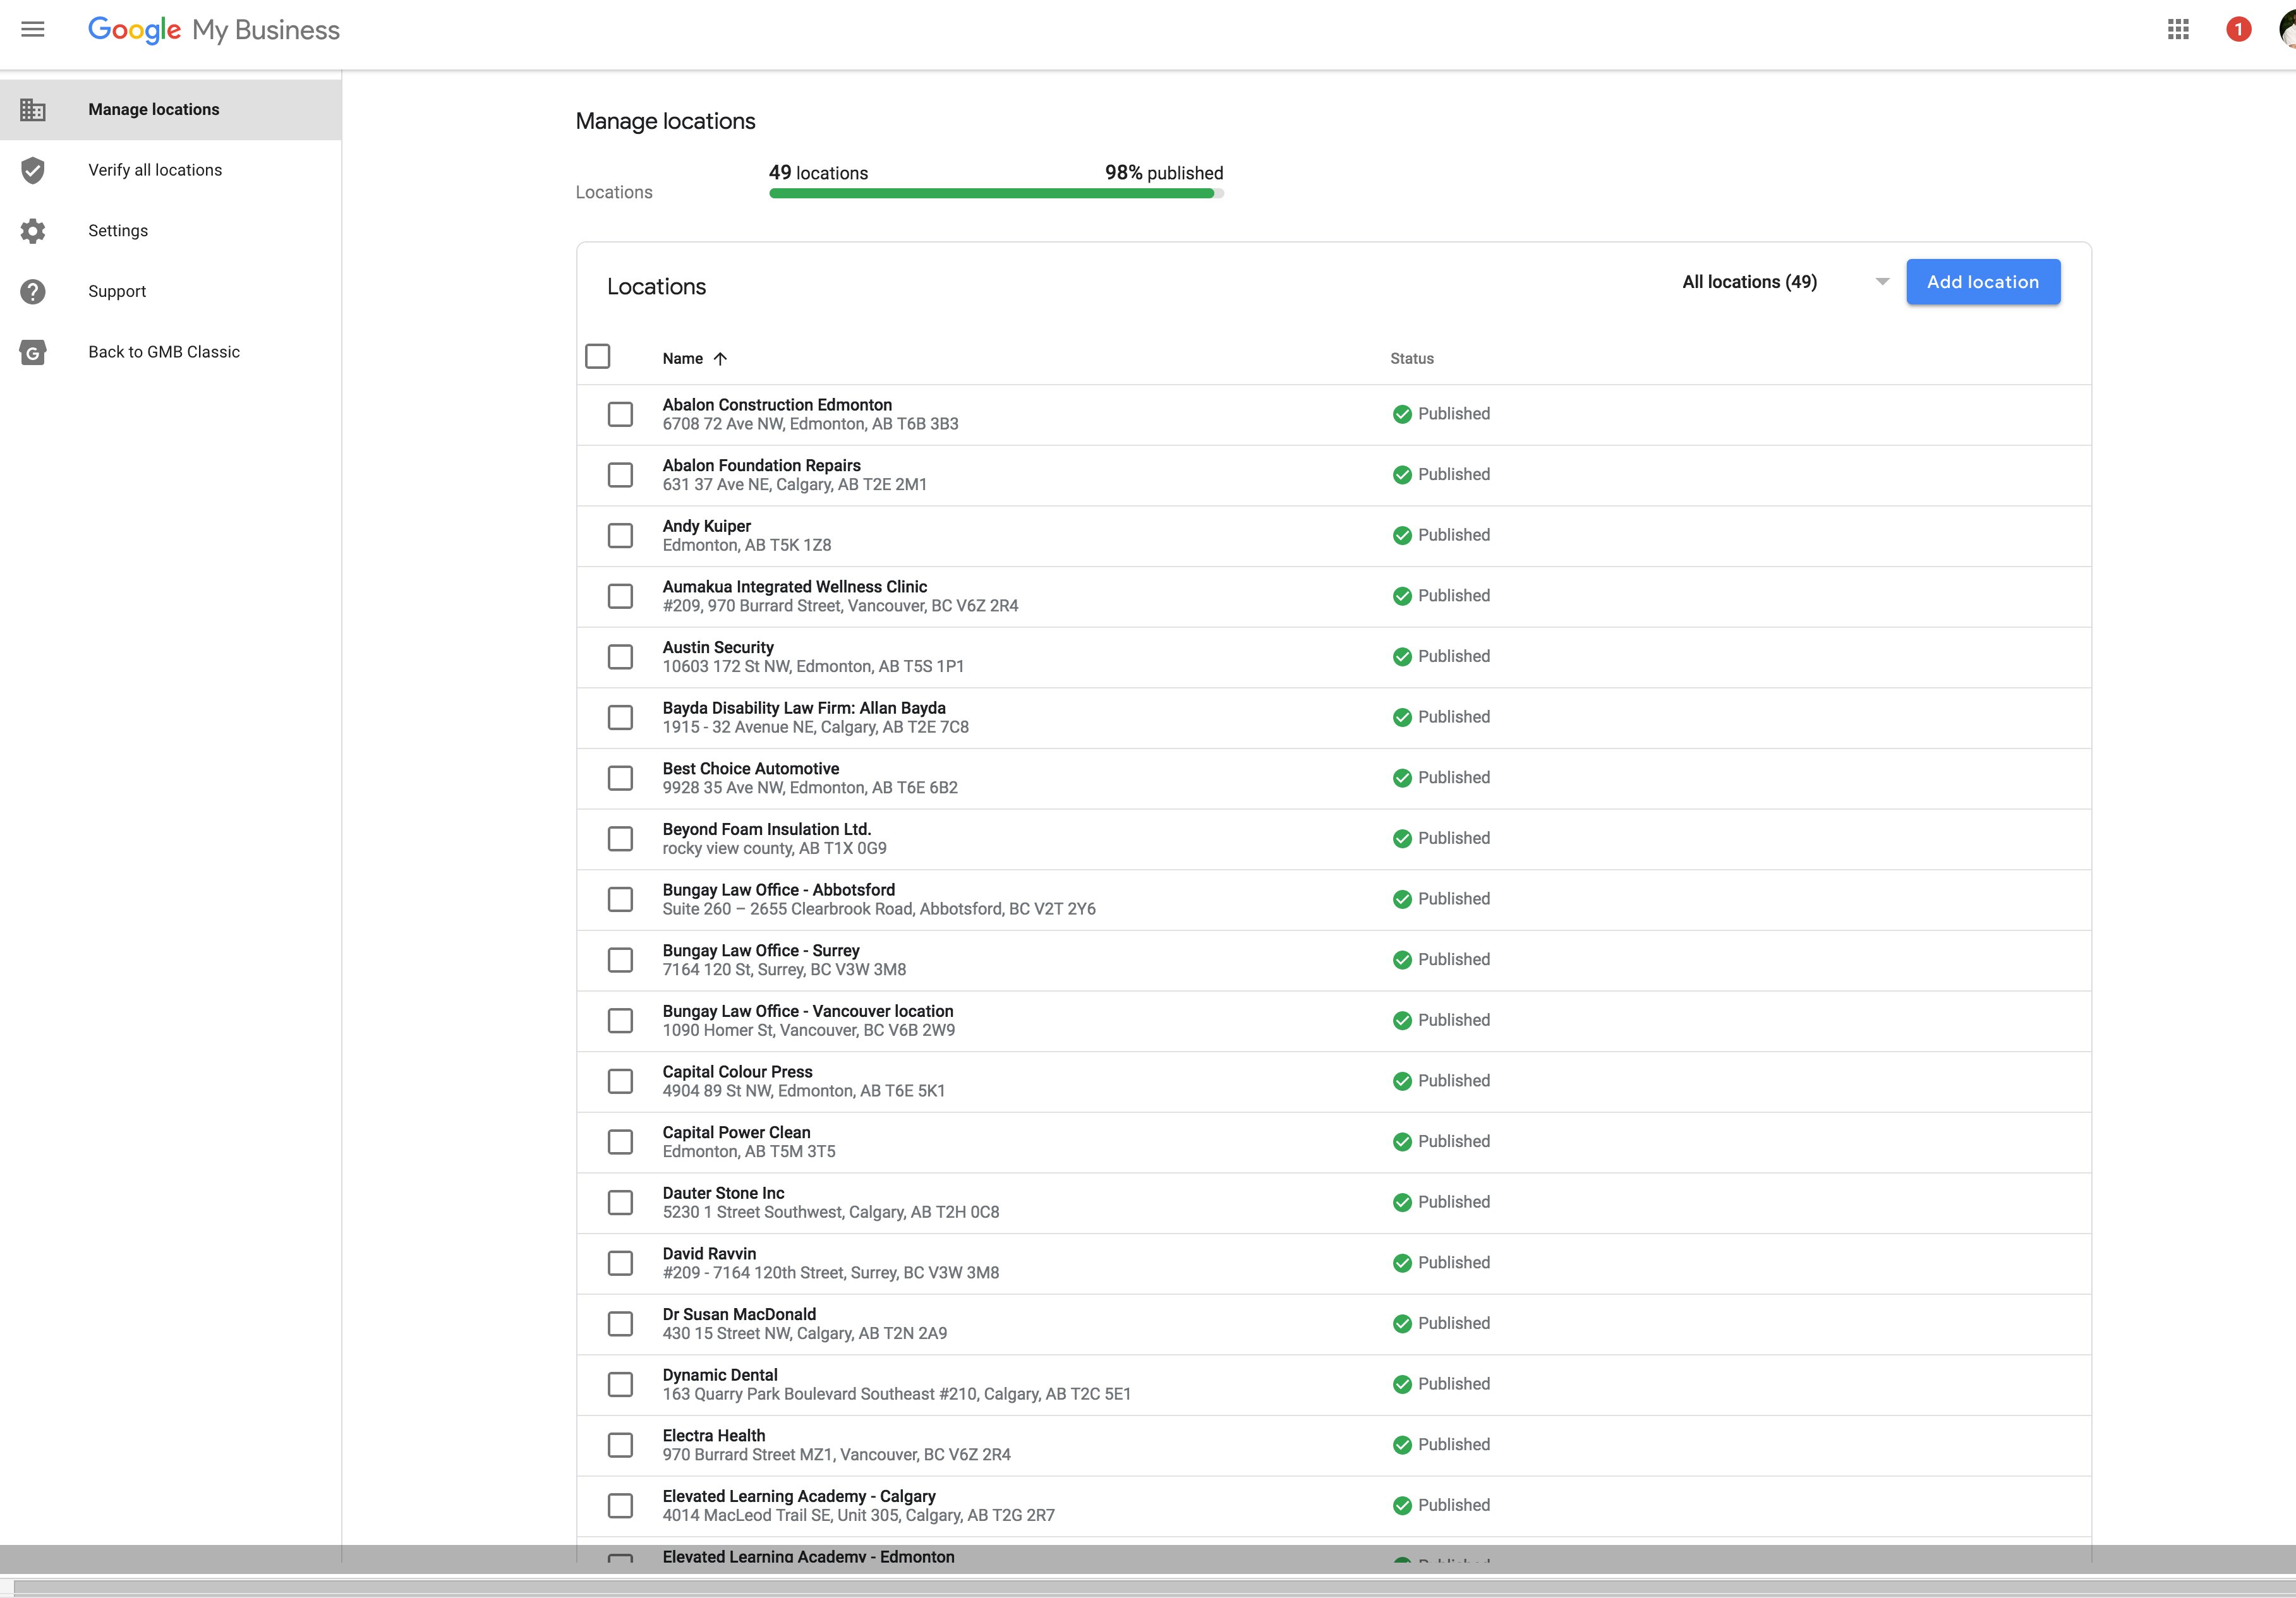
Task: Open the Google apps grid
Action: [2178, 29]
